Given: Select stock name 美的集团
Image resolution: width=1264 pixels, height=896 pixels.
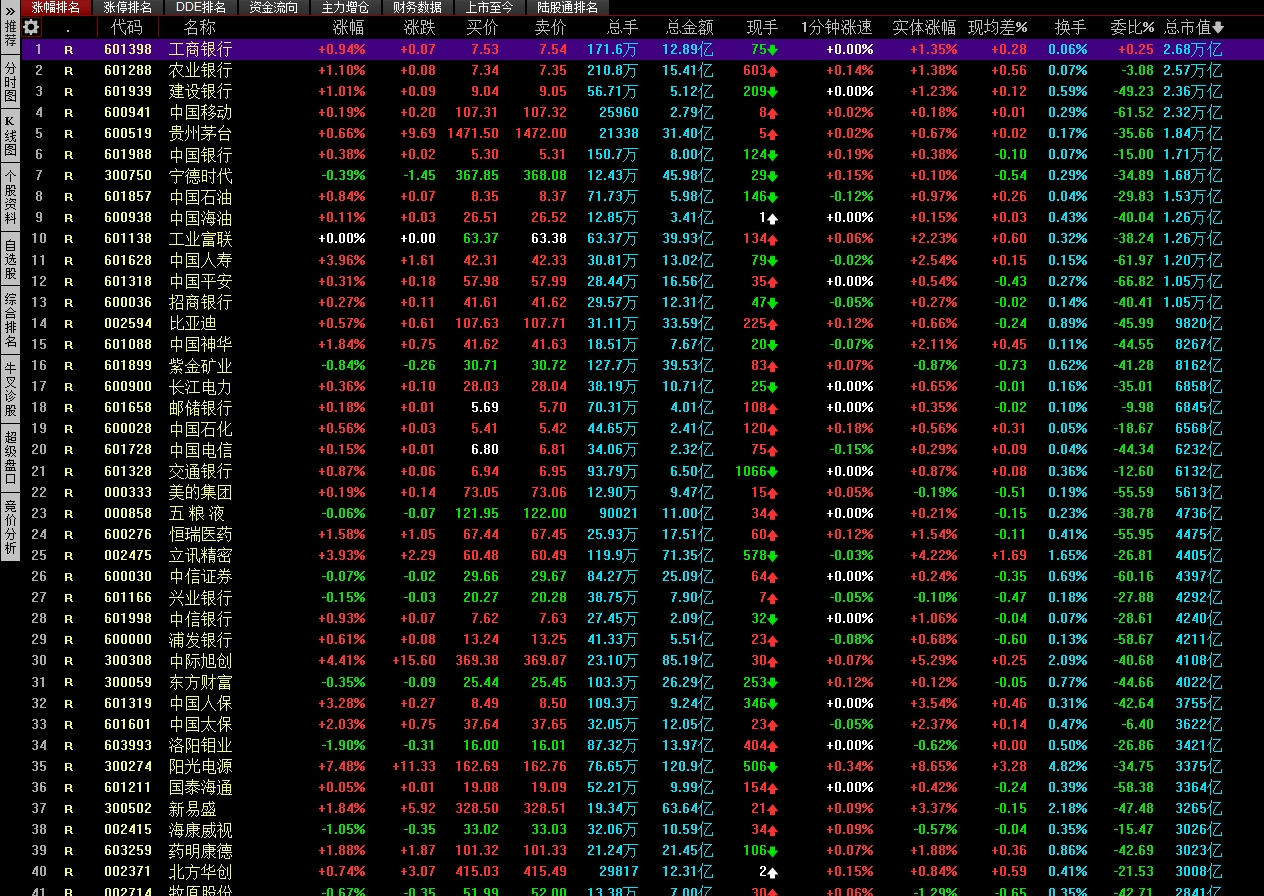Looking at the screenshot, I should (200, 492).
